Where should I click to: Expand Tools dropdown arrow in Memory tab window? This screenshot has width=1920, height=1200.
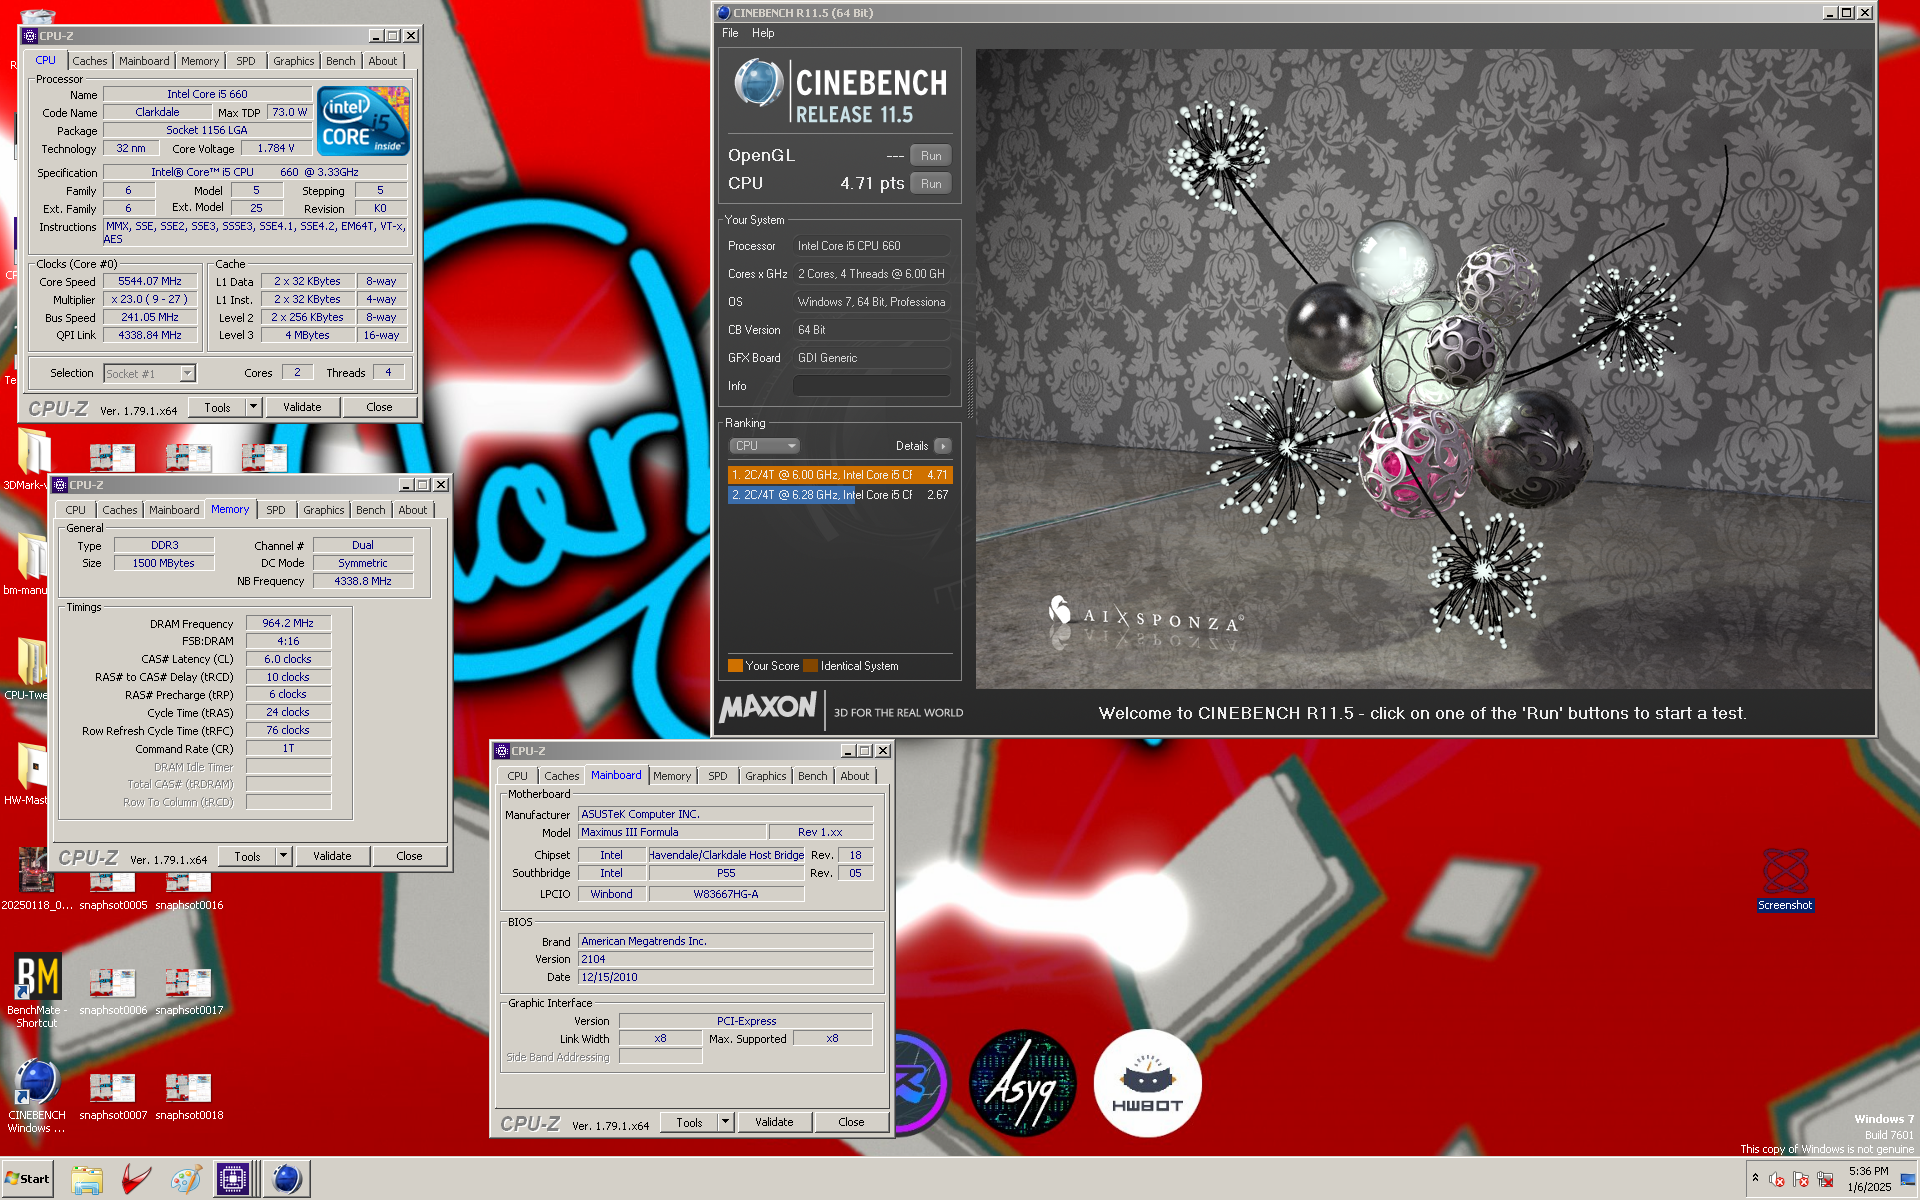[283, 856]
